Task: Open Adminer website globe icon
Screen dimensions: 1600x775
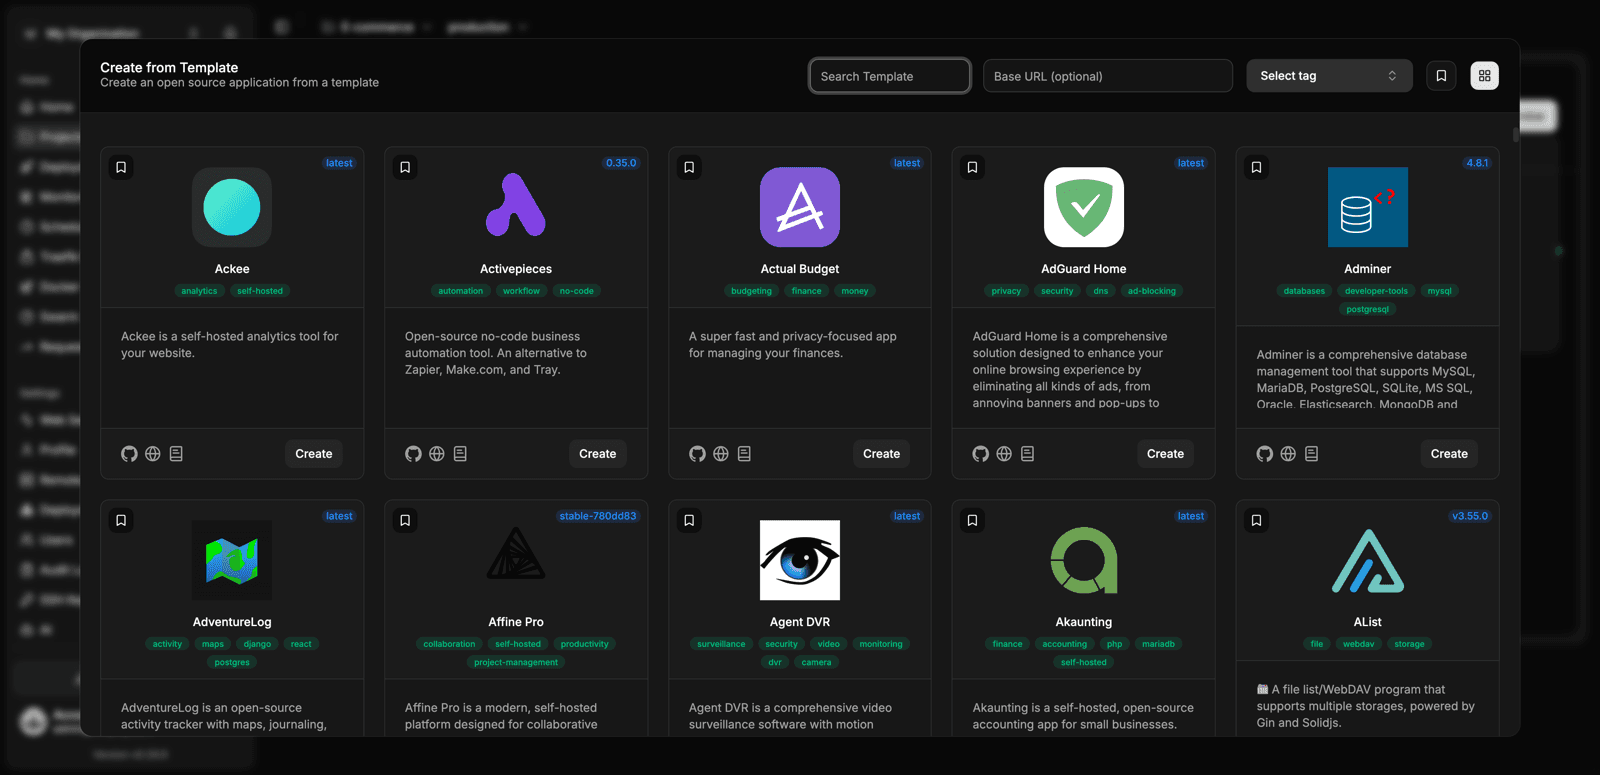Action: (1288, 454)
